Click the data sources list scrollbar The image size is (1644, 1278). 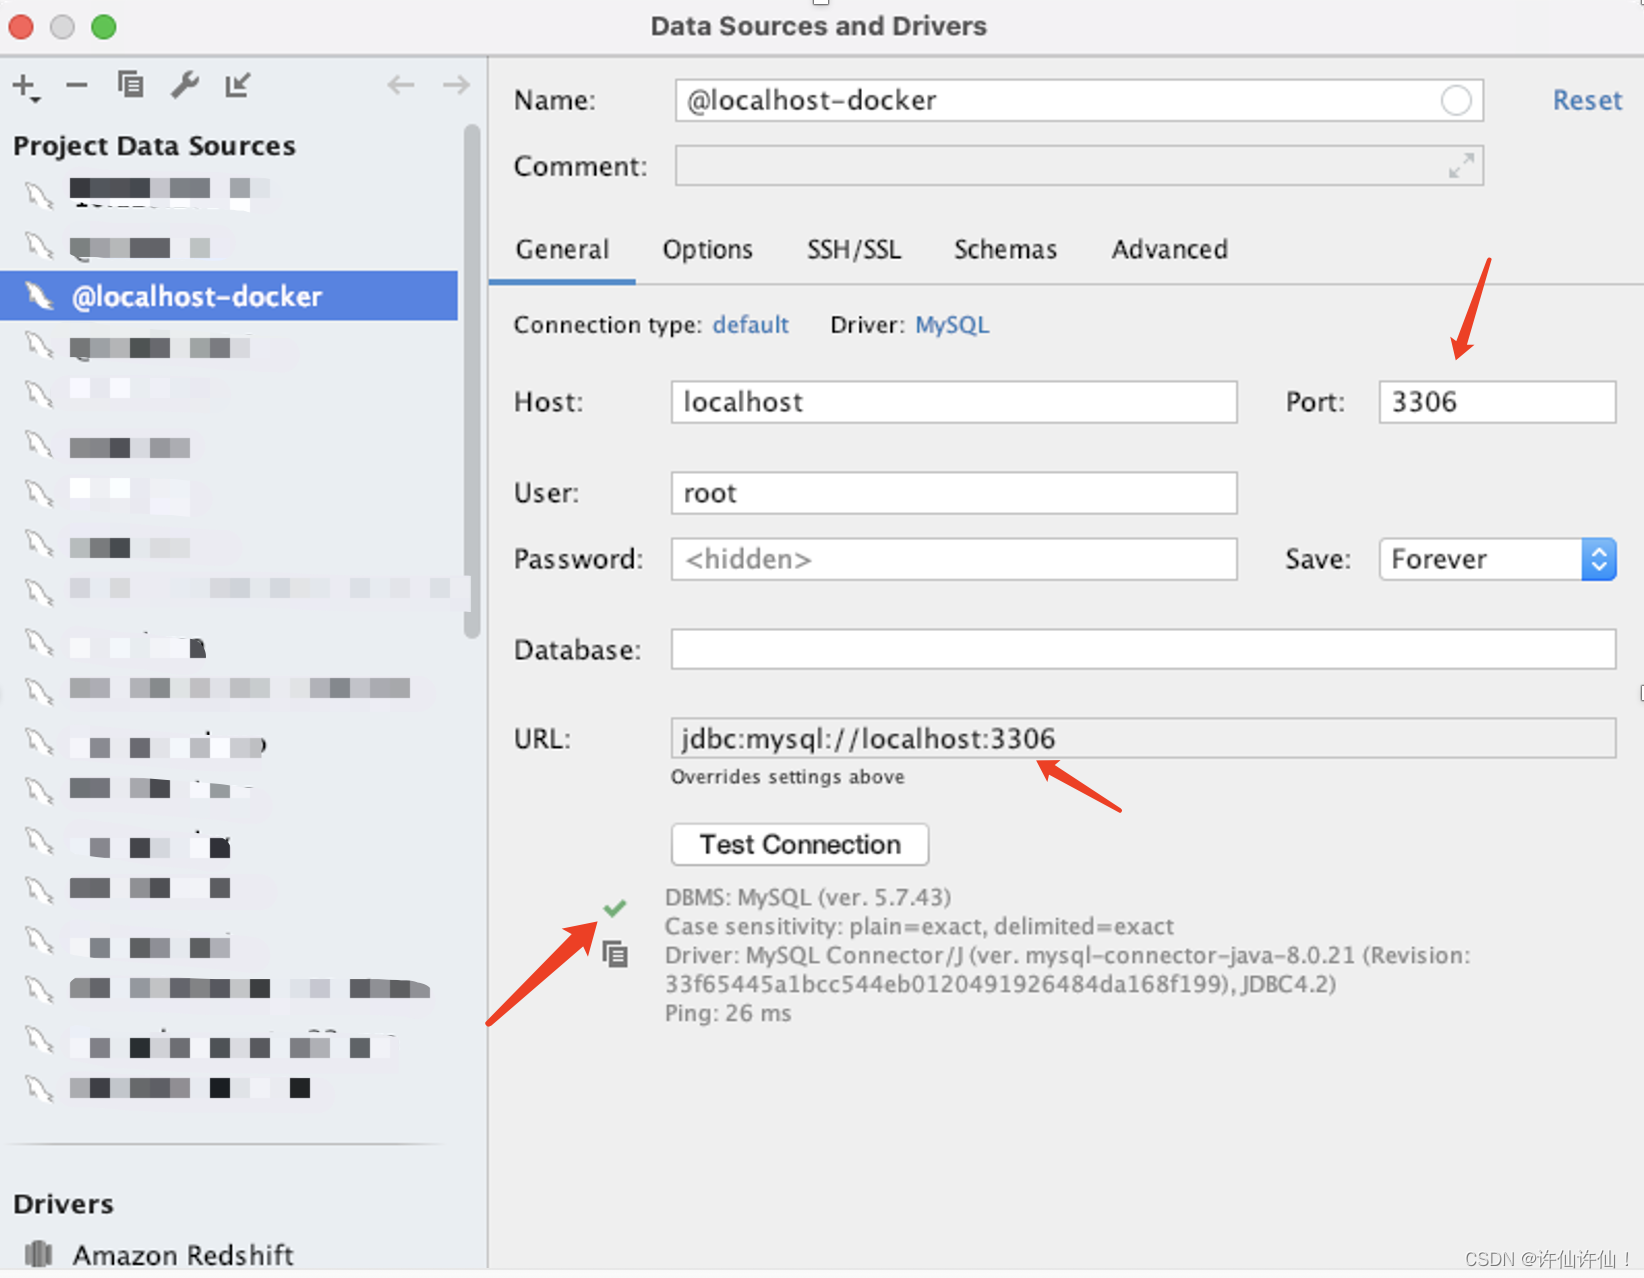coord(472,380)
